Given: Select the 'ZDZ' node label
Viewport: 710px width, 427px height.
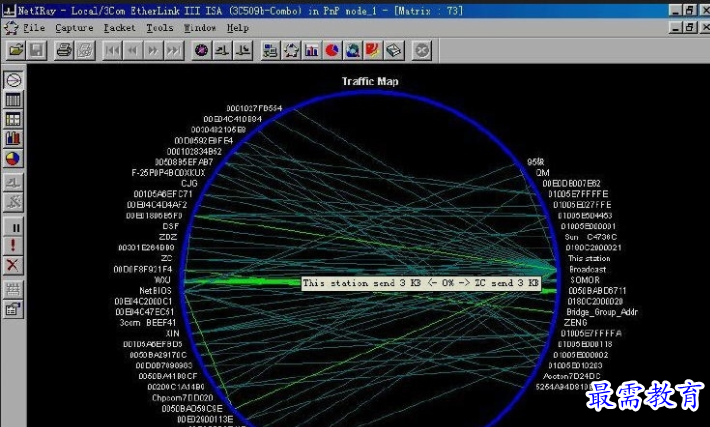Looking at the screenshot, I should (x=168, y=237).
